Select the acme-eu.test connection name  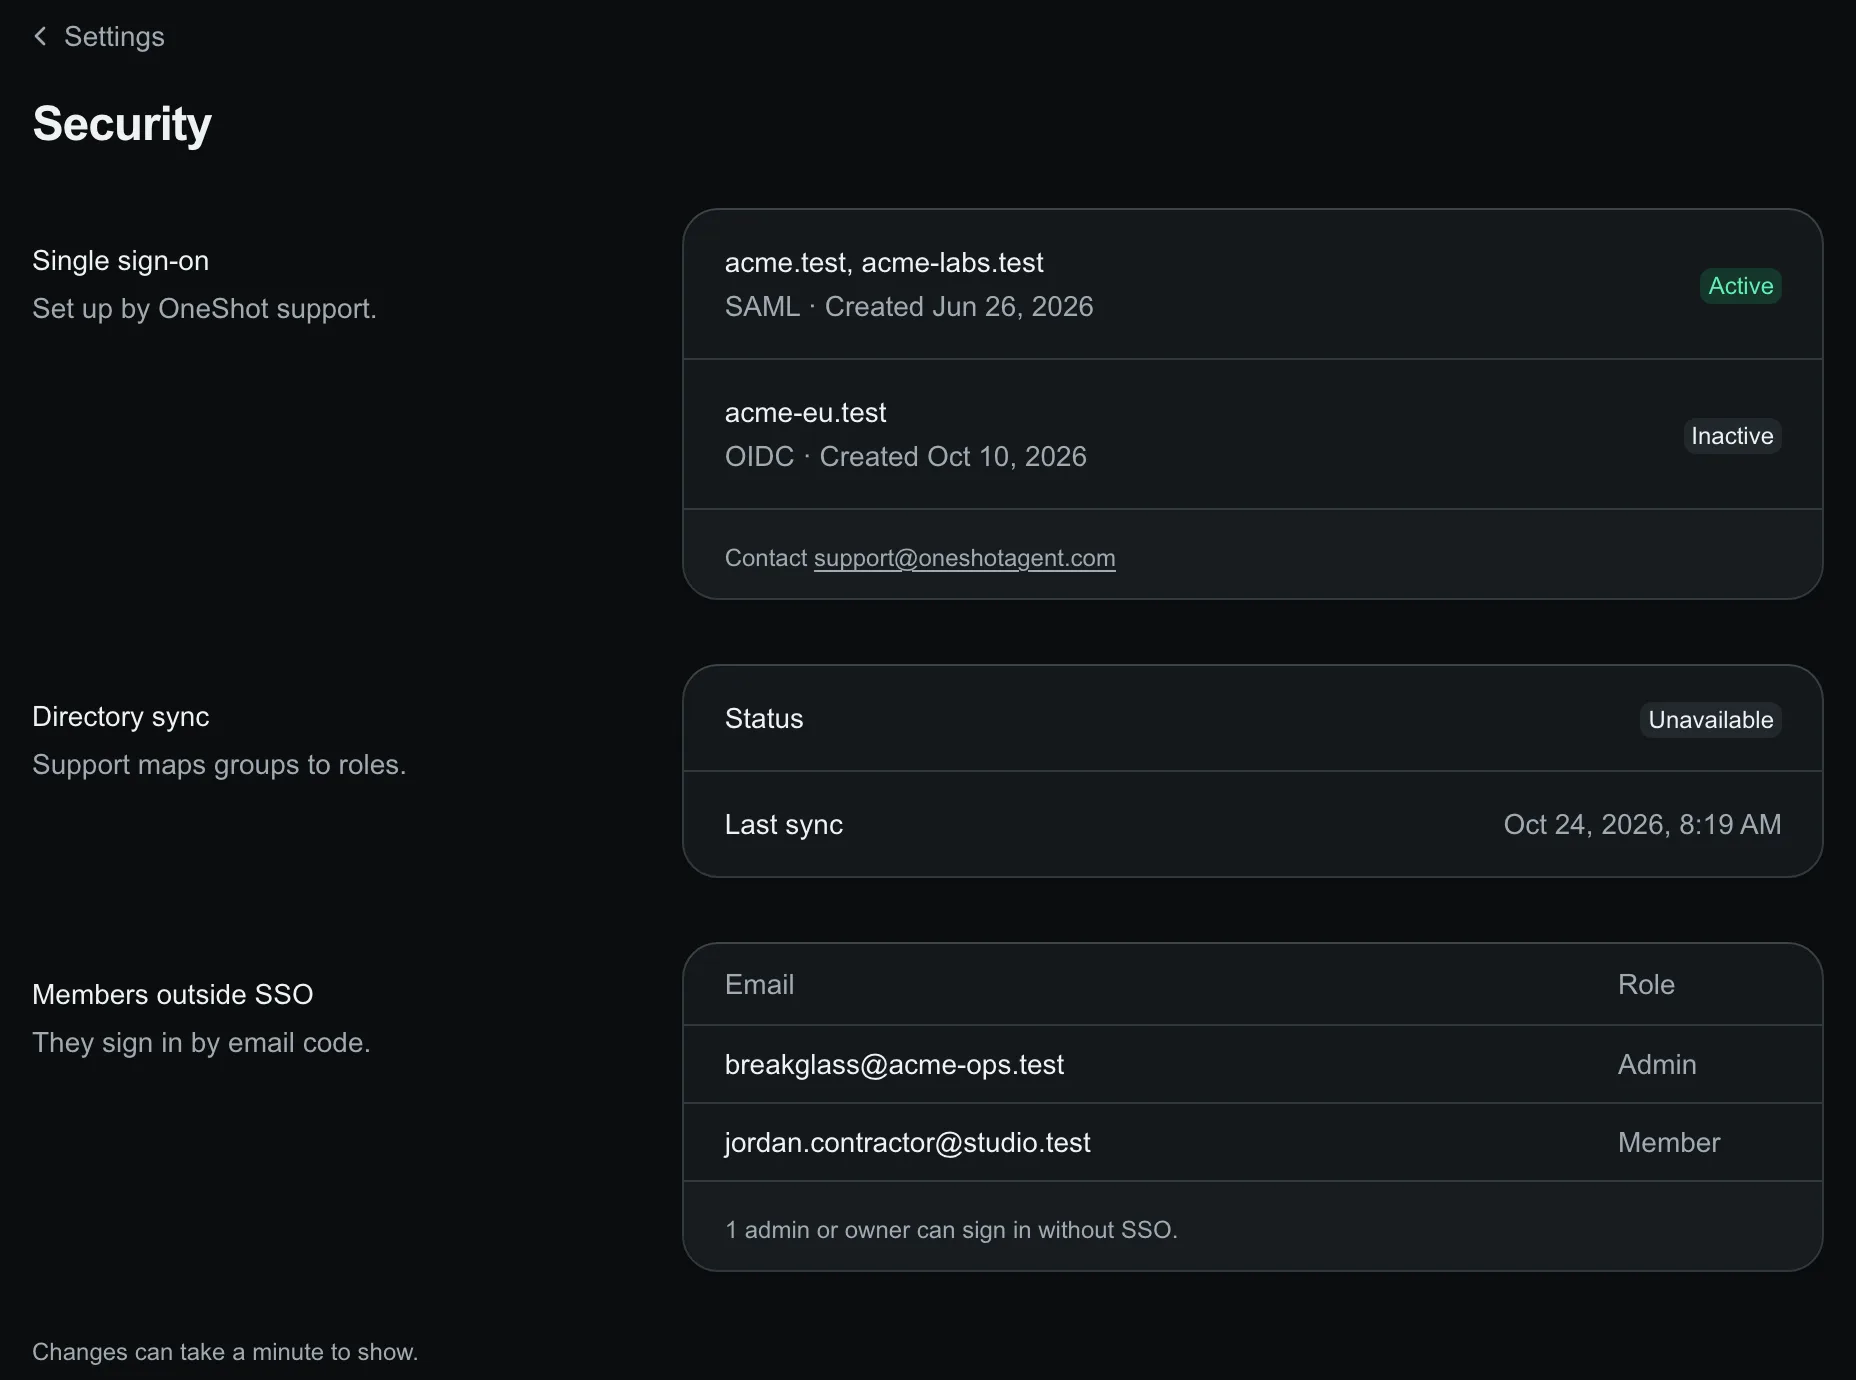pos(805,413)
